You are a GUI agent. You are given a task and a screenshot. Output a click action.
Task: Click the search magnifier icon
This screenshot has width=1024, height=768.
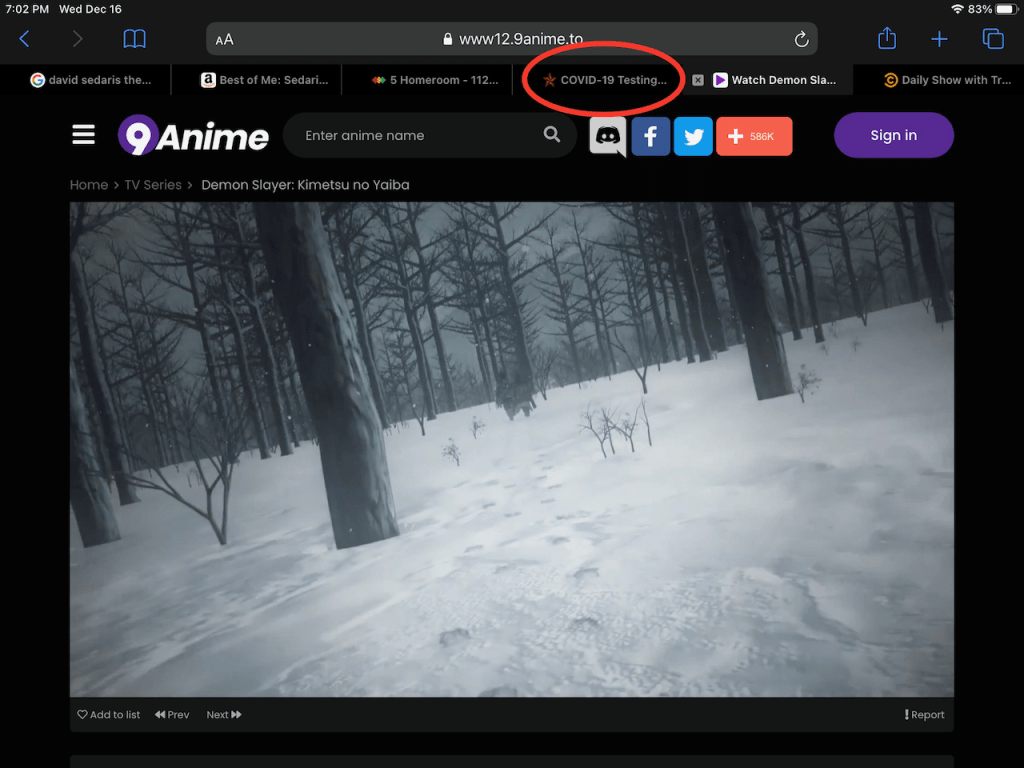pos(552,135)
